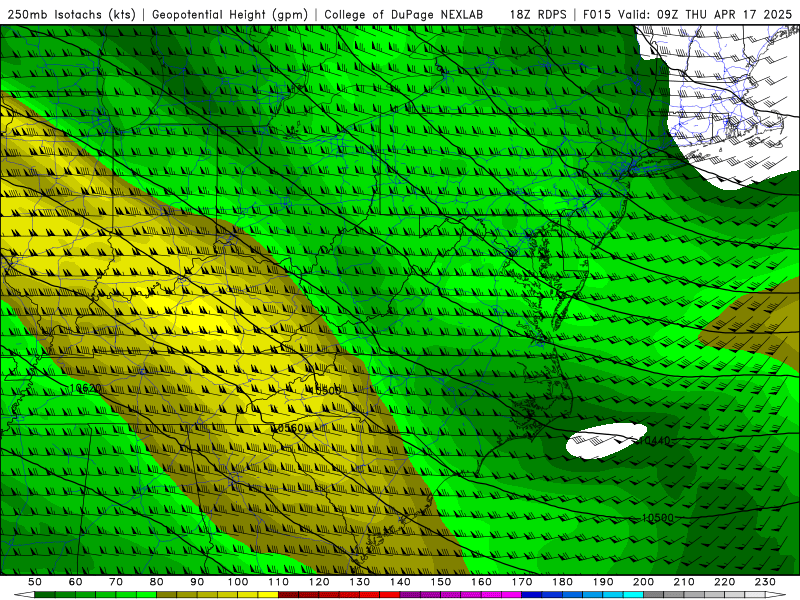The image size is (800, 600).
Task: Select the dark gray swatch just right of 200
Action: [x=654, y=595]
